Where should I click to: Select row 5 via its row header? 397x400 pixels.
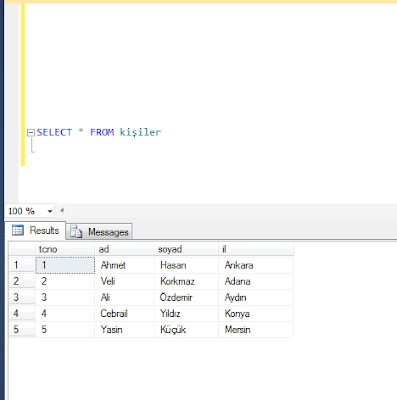(22, 329)
